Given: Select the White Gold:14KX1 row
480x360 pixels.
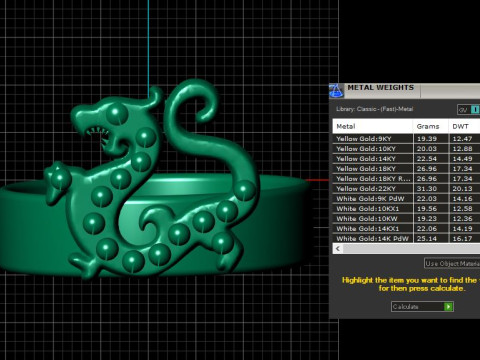Looking at the screenshot, I should click(x=406, y=229).
